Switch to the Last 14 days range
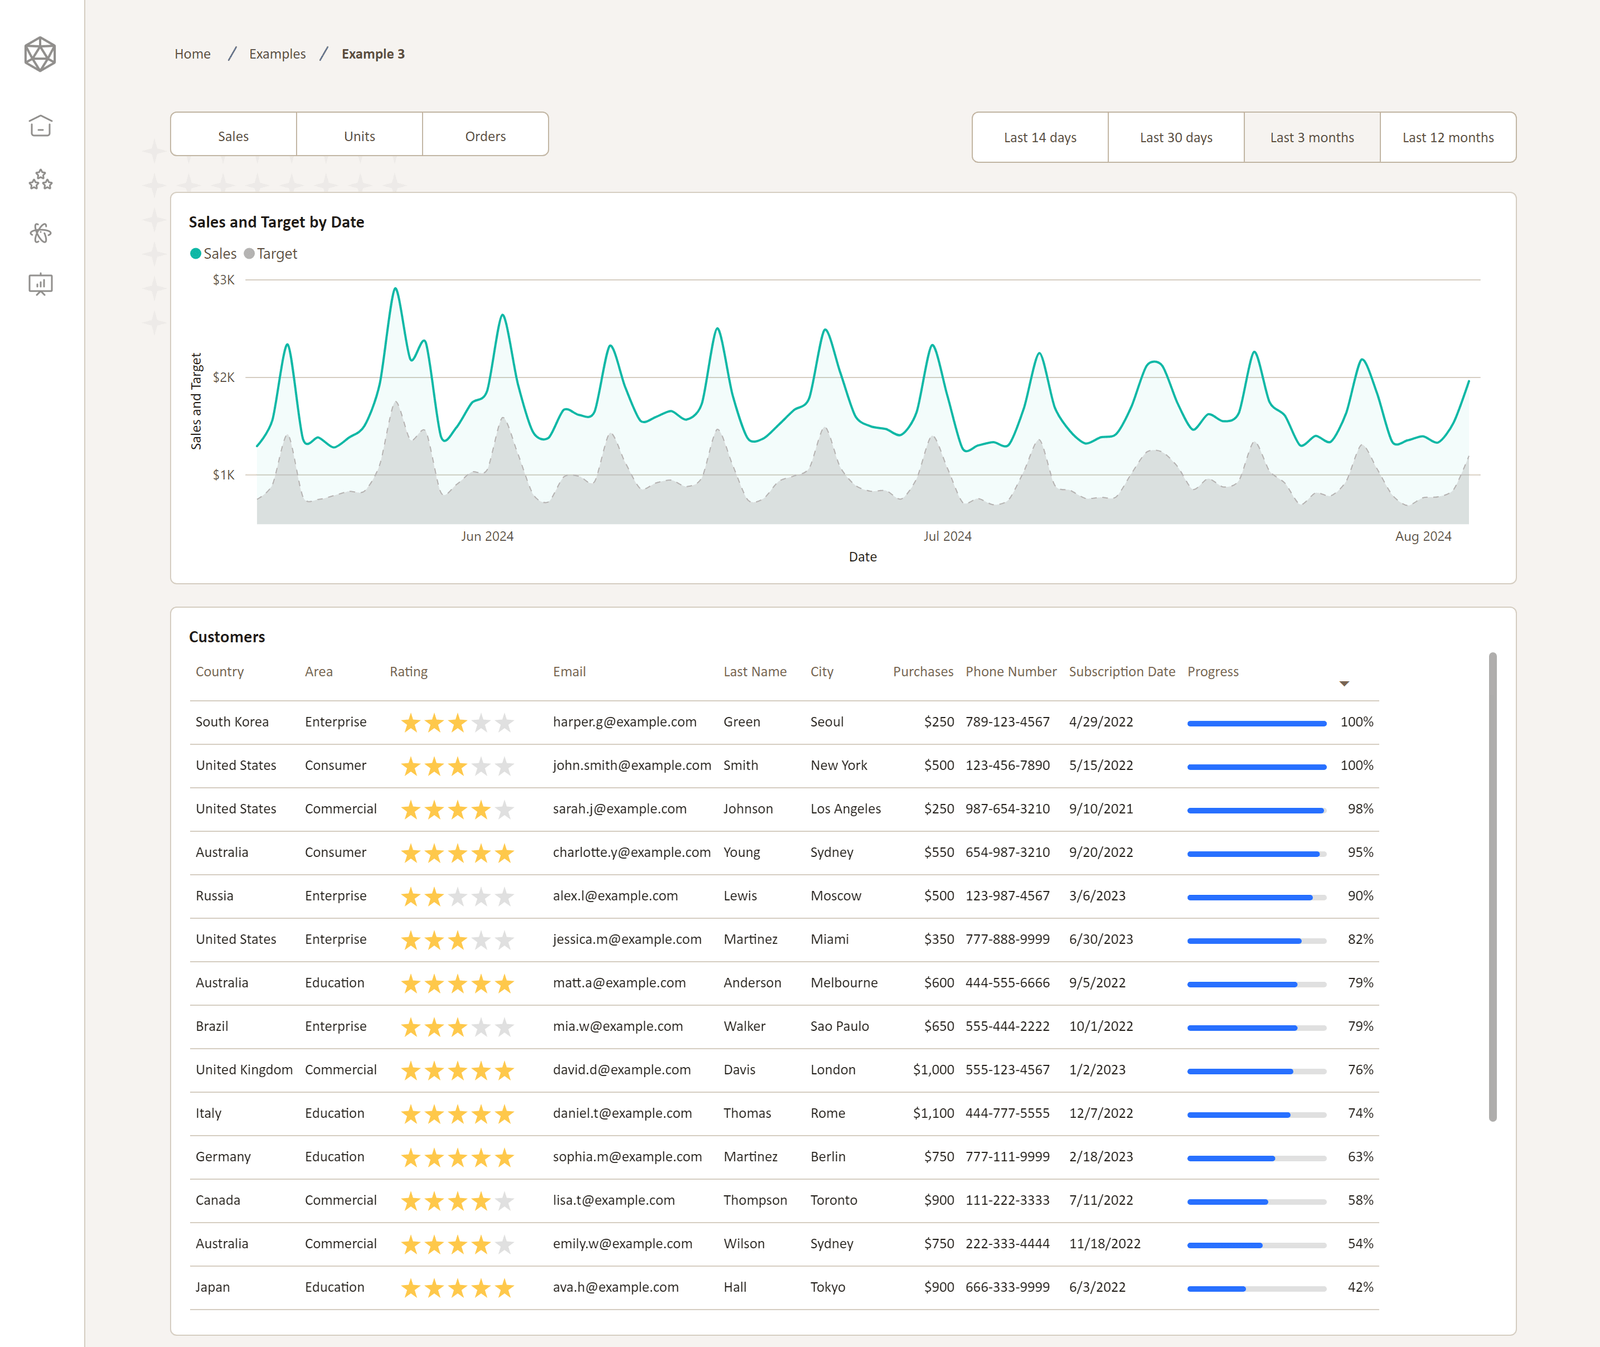This screenshot has width=1600, height=1347. coord(1039,137)
